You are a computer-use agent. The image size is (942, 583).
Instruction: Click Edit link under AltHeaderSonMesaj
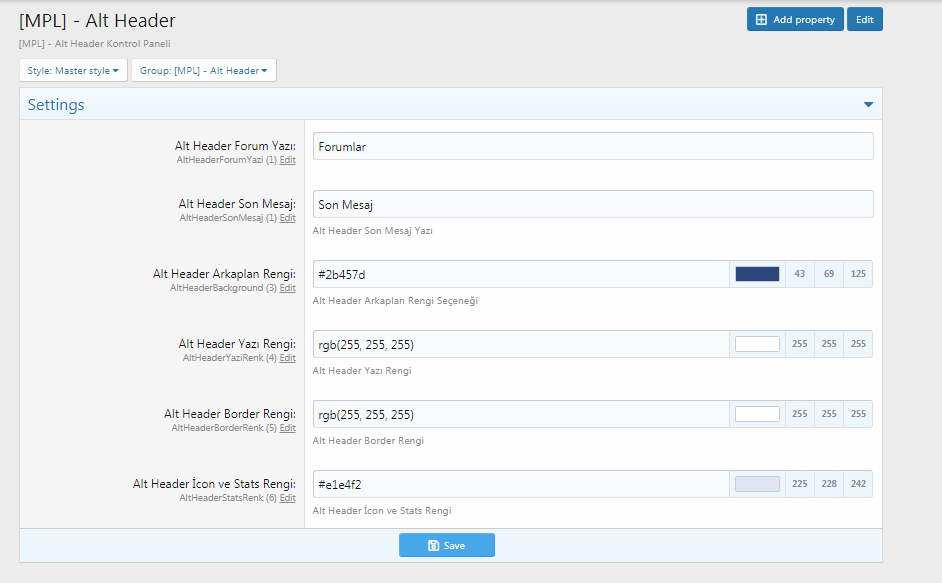[x=287, y=218]
